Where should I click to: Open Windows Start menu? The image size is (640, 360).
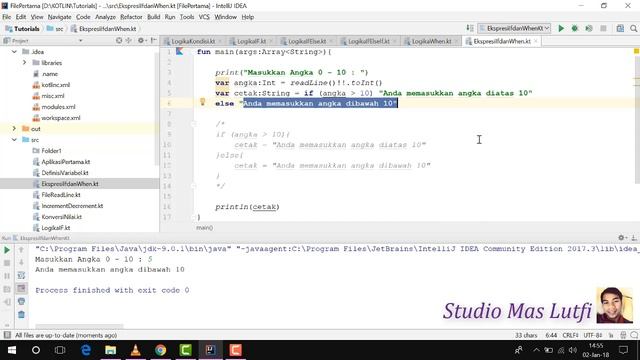coord(12,350)
